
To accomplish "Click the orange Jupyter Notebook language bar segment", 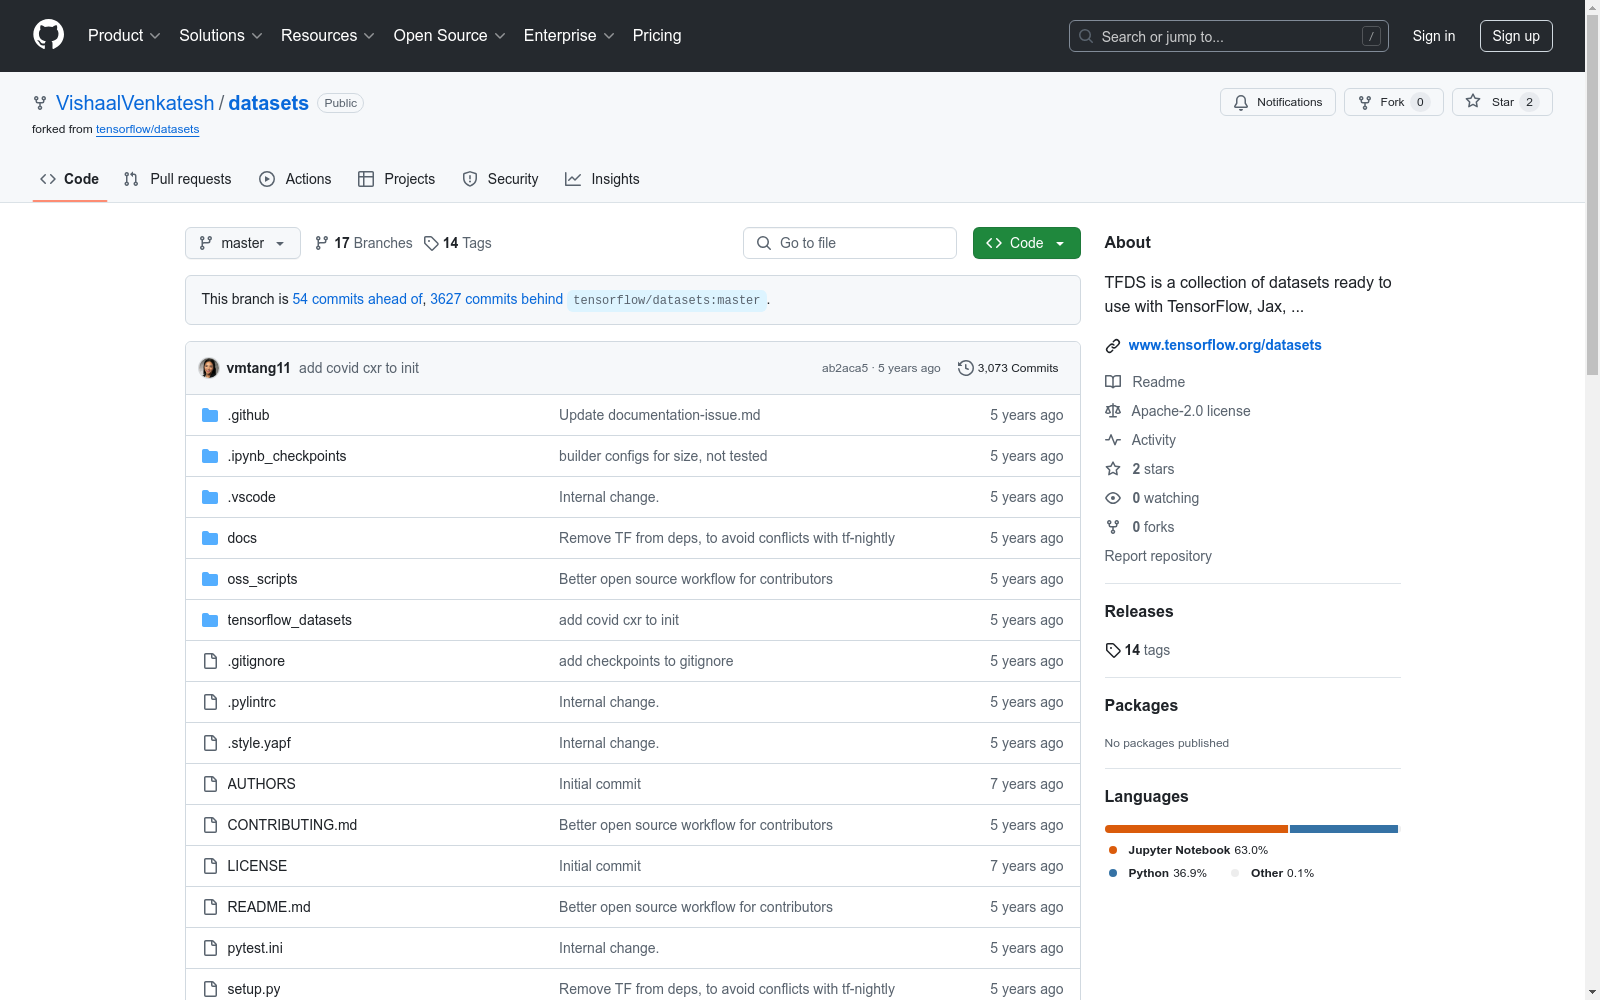I will click(1196, 829).
